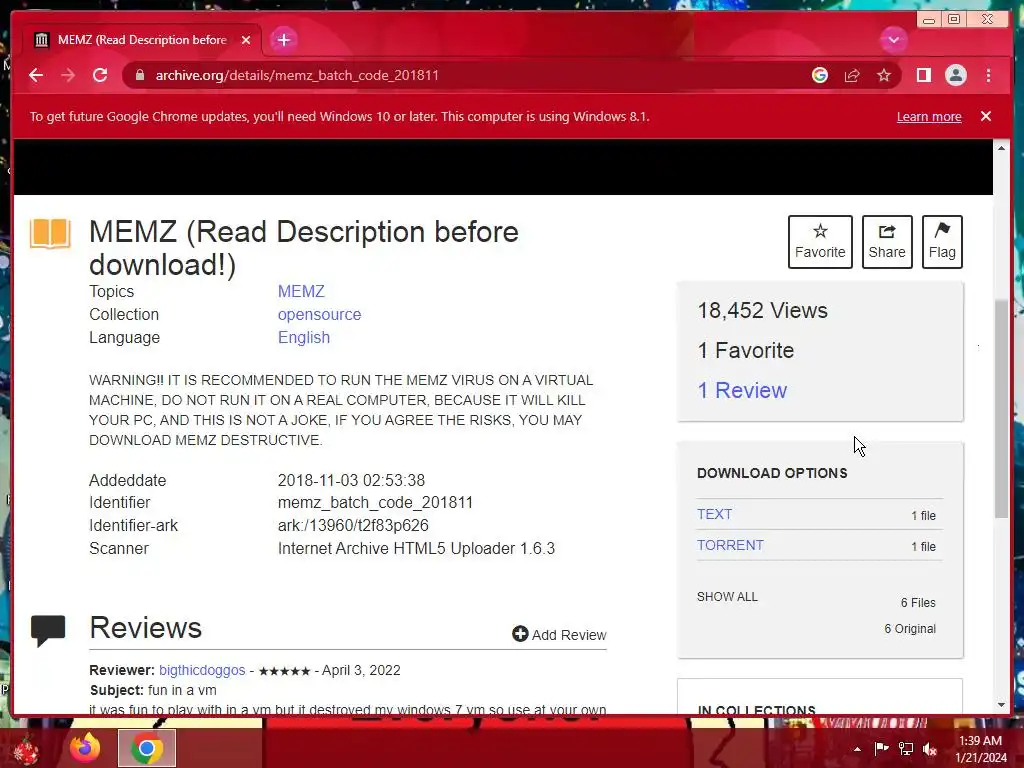The width and height of the screenshot is (1024, 768).
Task: Click the 1 Favorite text
Action: (x=745, y=351)
